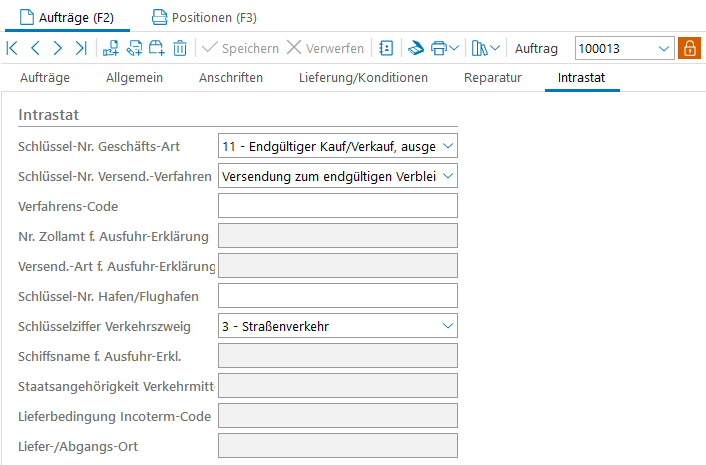Switch to the Positionen (F3) tab
This screenshot has width=706, height=465.
point(204,17)
